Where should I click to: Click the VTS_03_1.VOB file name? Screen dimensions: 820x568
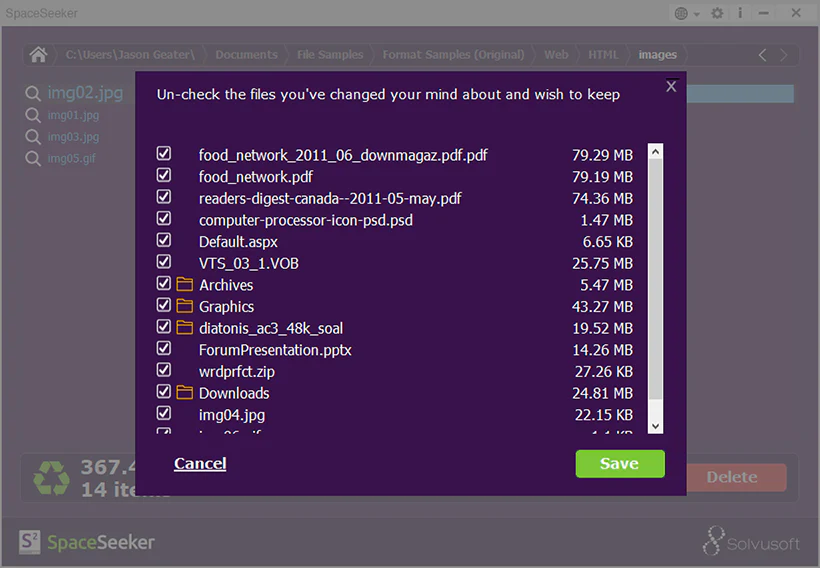coord(248,263)
